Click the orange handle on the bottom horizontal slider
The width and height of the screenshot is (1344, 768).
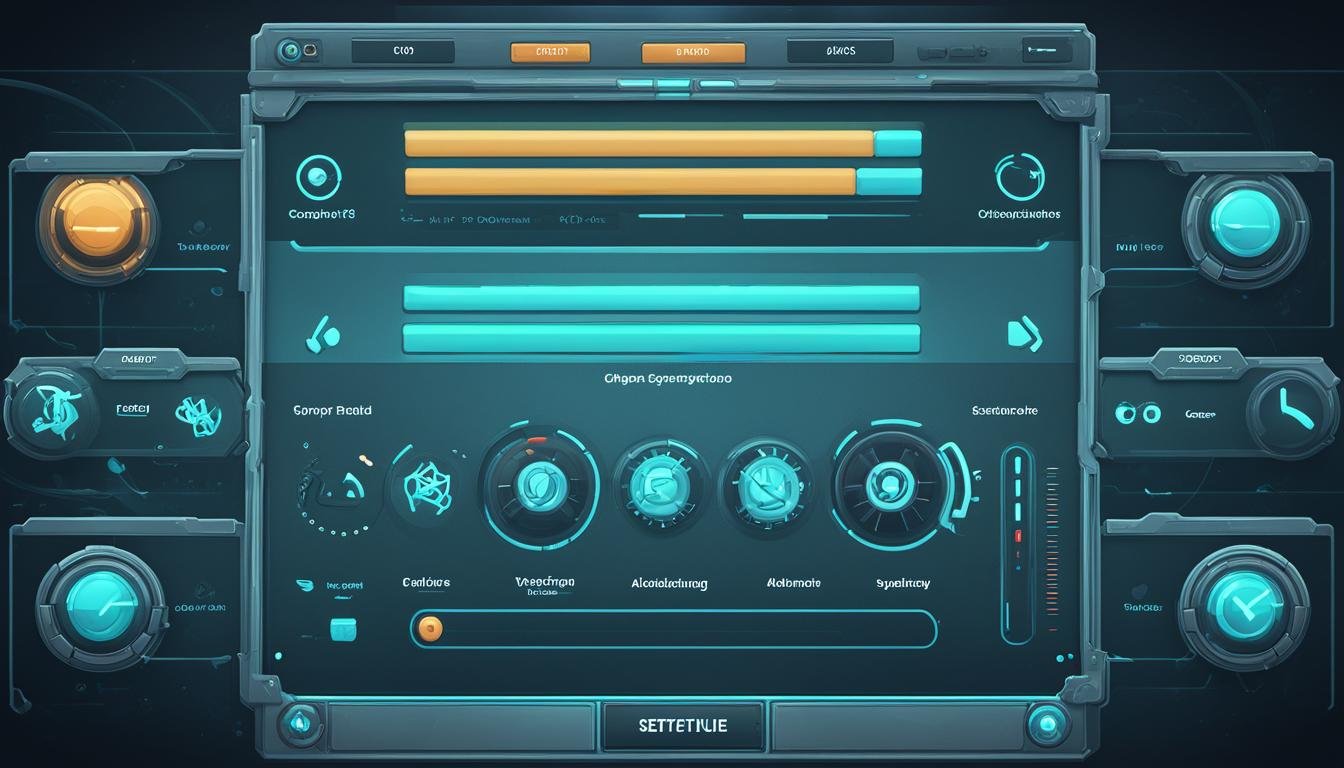[430, 628]
